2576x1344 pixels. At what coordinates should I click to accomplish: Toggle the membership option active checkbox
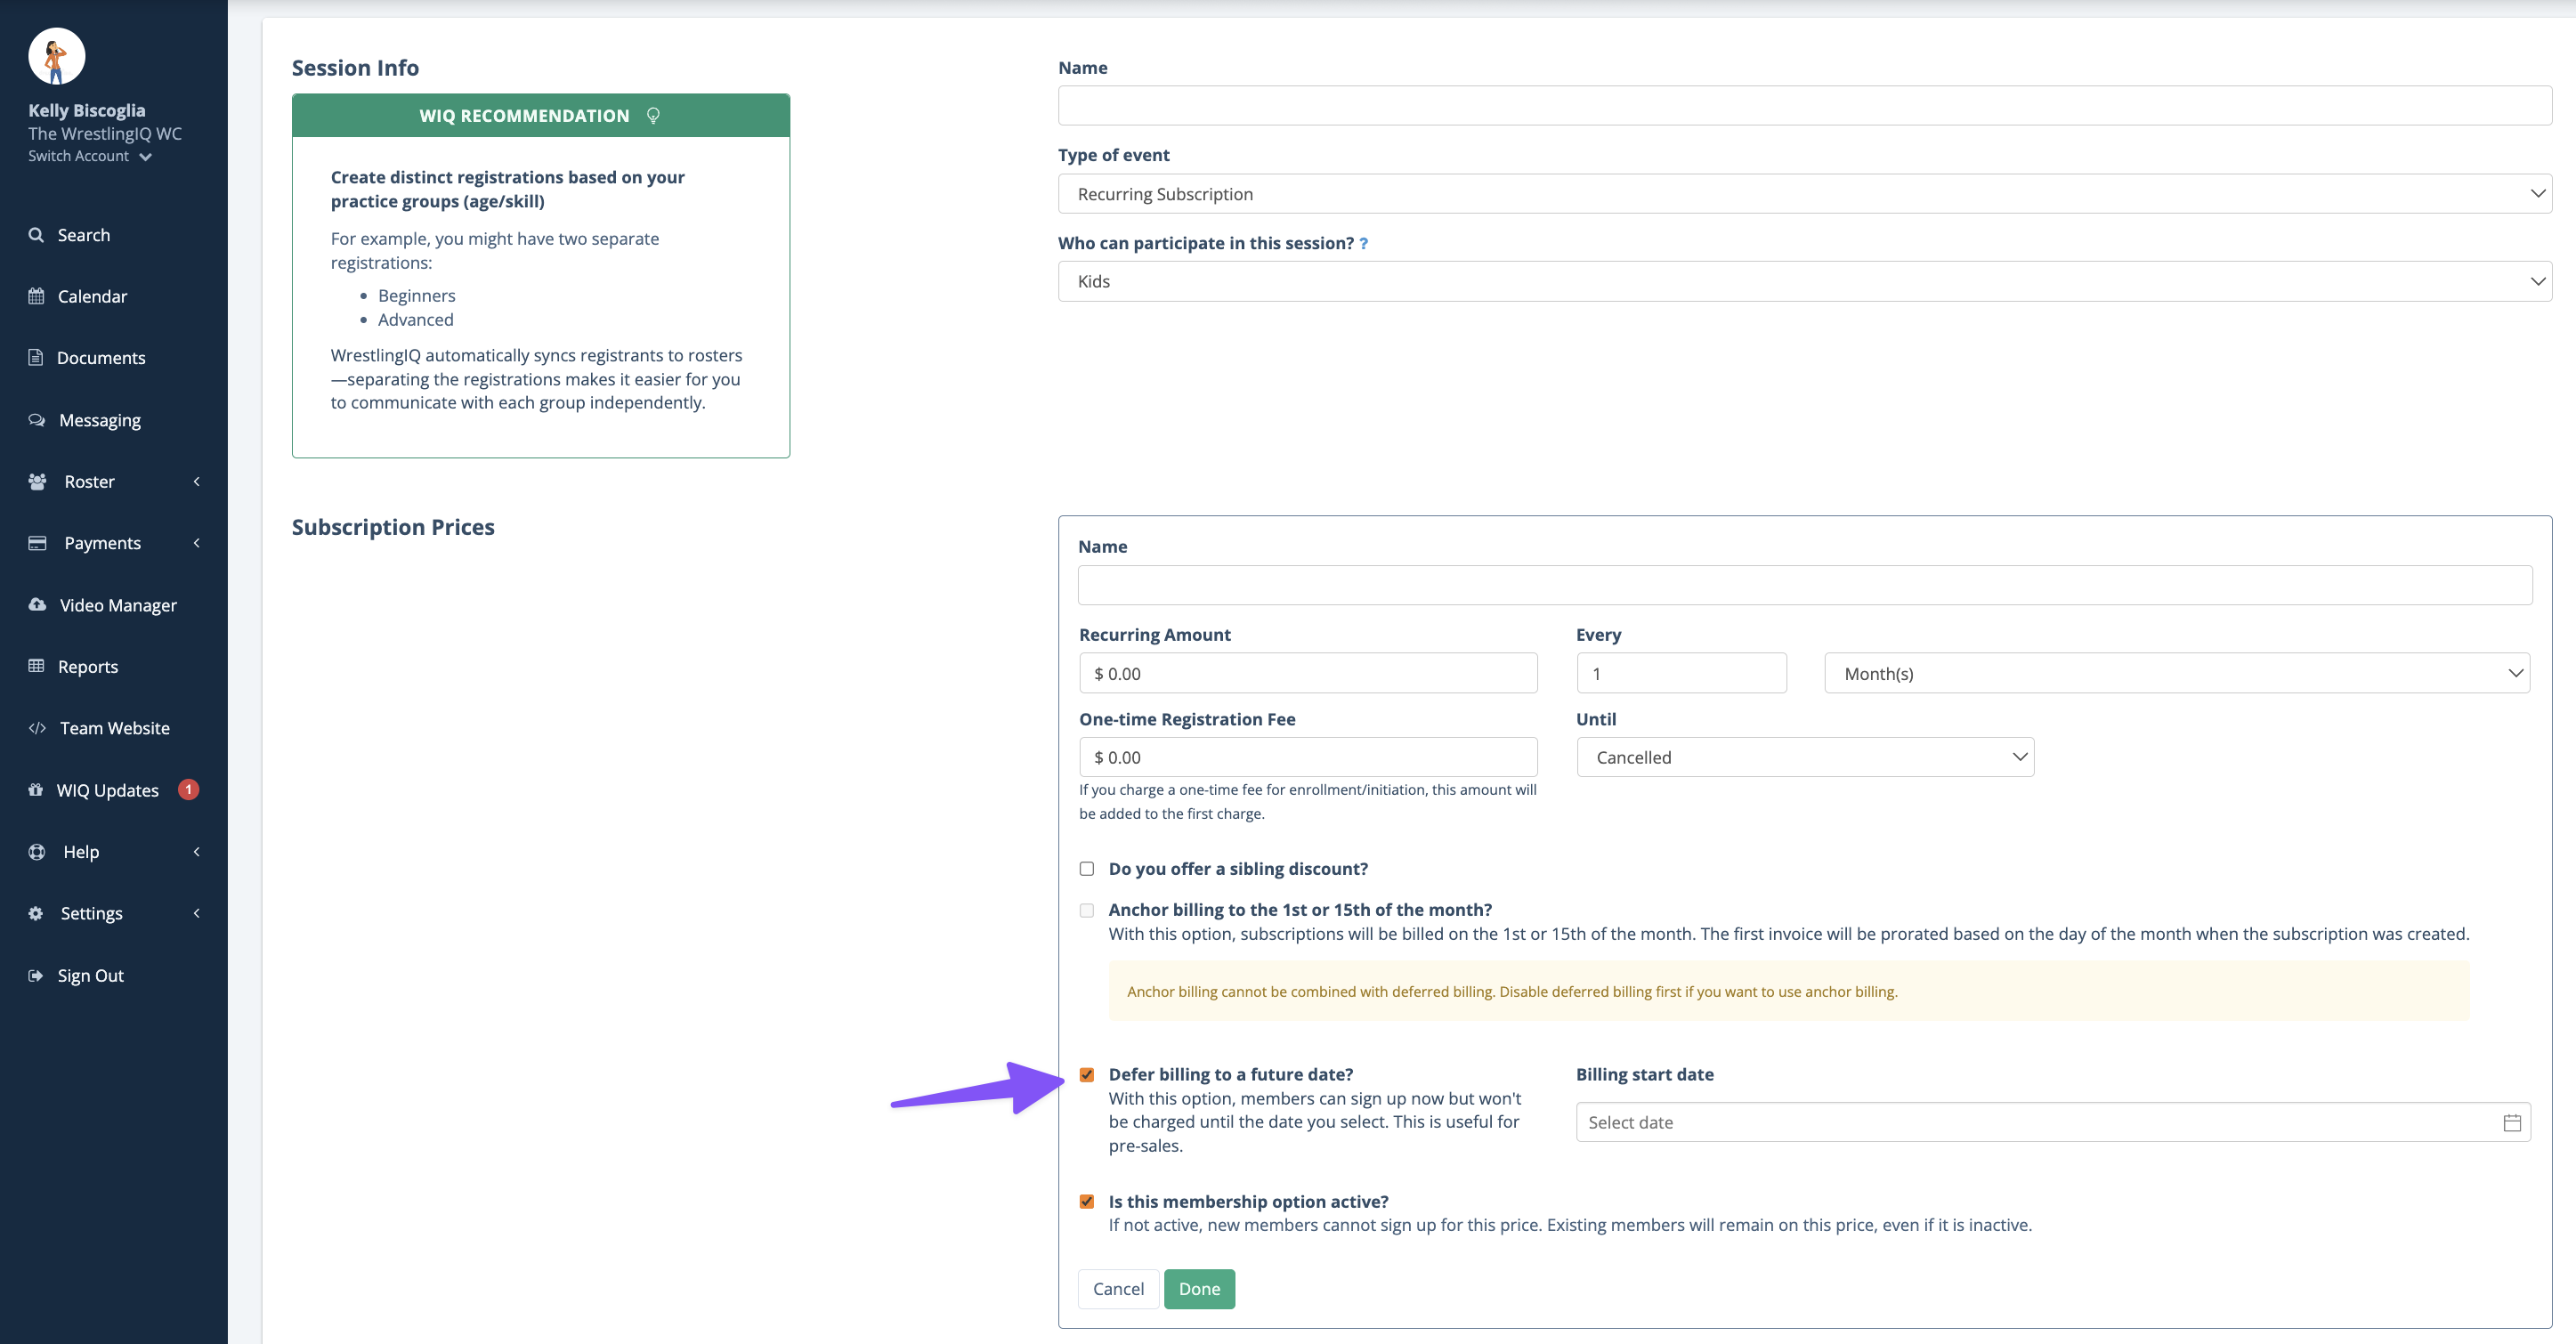pos(1087,1202)
